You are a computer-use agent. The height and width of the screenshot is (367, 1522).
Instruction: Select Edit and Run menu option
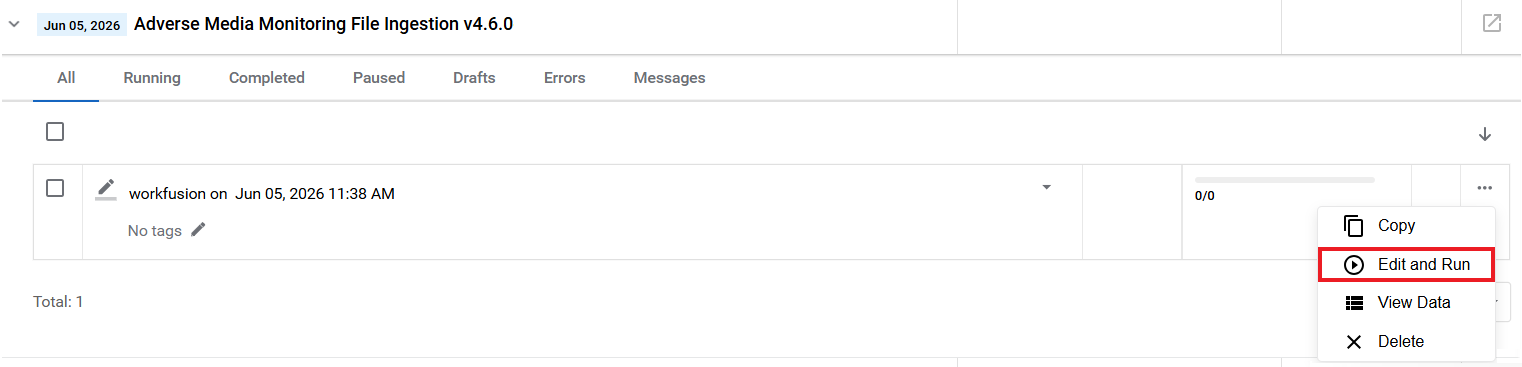(x=1406, y=265)
